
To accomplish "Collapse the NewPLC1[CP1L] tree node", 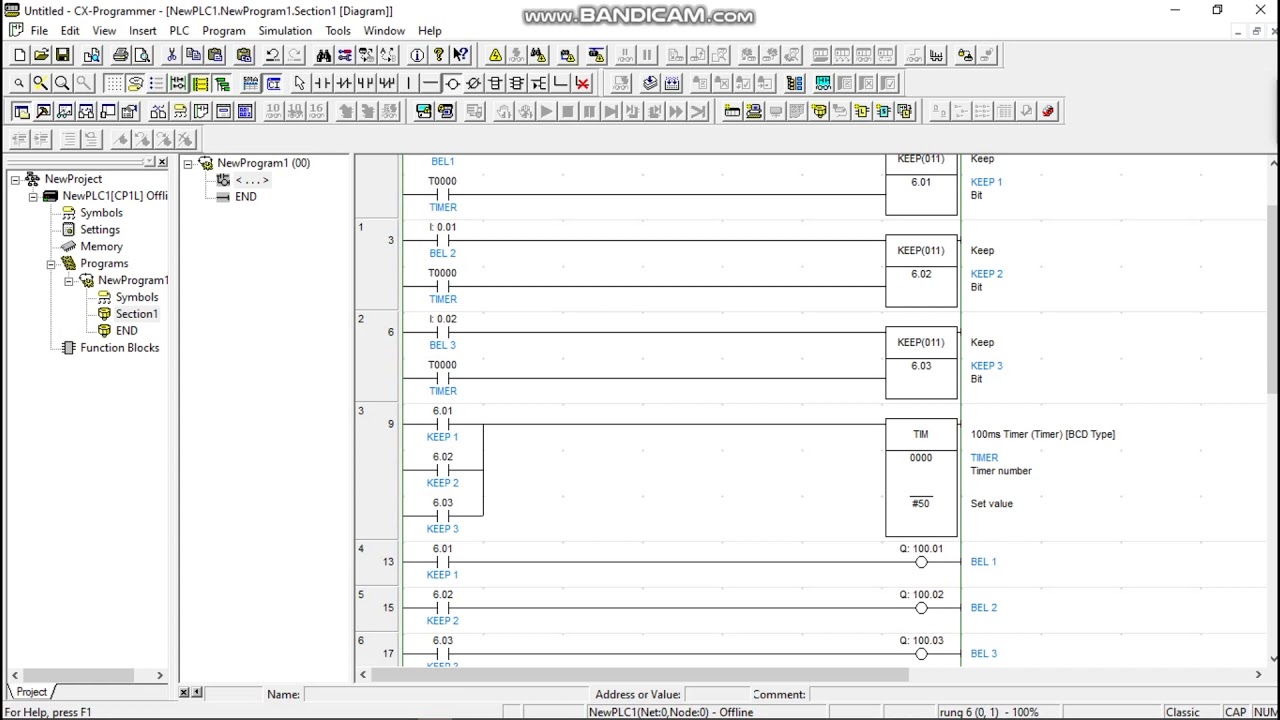I will [x=33, y=196].
